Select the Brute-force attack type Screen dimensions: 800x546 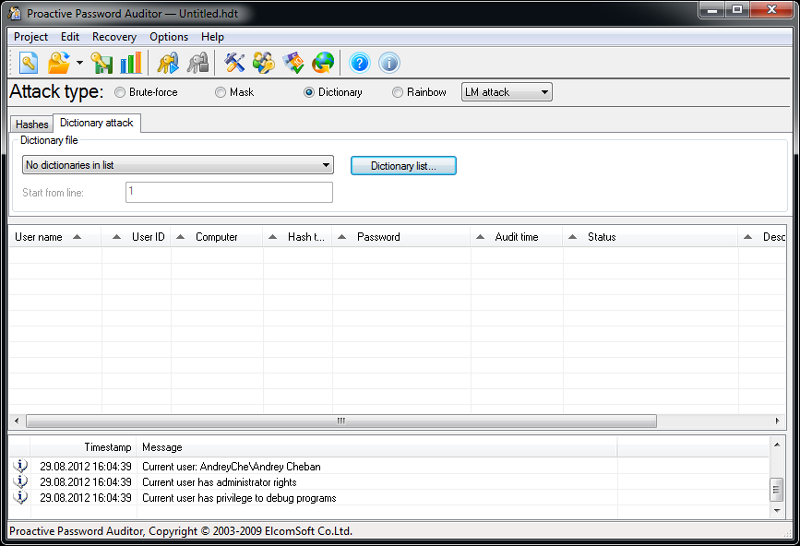pyautogui.click(x=121, y=93)
